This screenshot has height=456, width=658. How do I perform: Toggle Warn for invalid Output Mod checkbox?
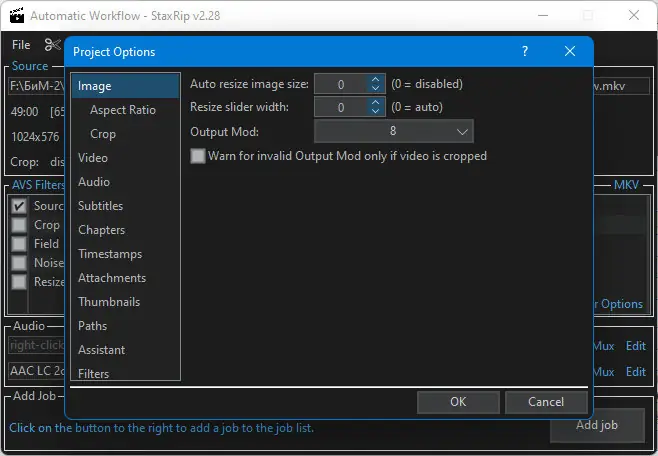198,156
